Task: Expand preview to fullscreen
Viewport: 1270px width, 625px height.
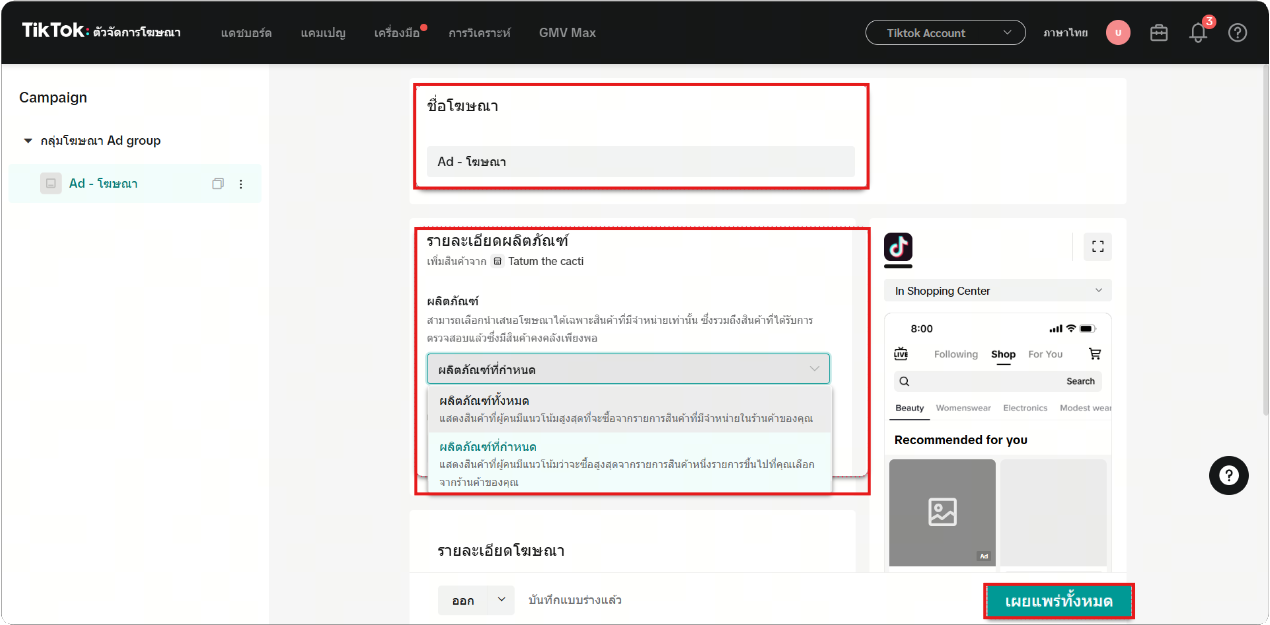Action: tap(1097, 247)
